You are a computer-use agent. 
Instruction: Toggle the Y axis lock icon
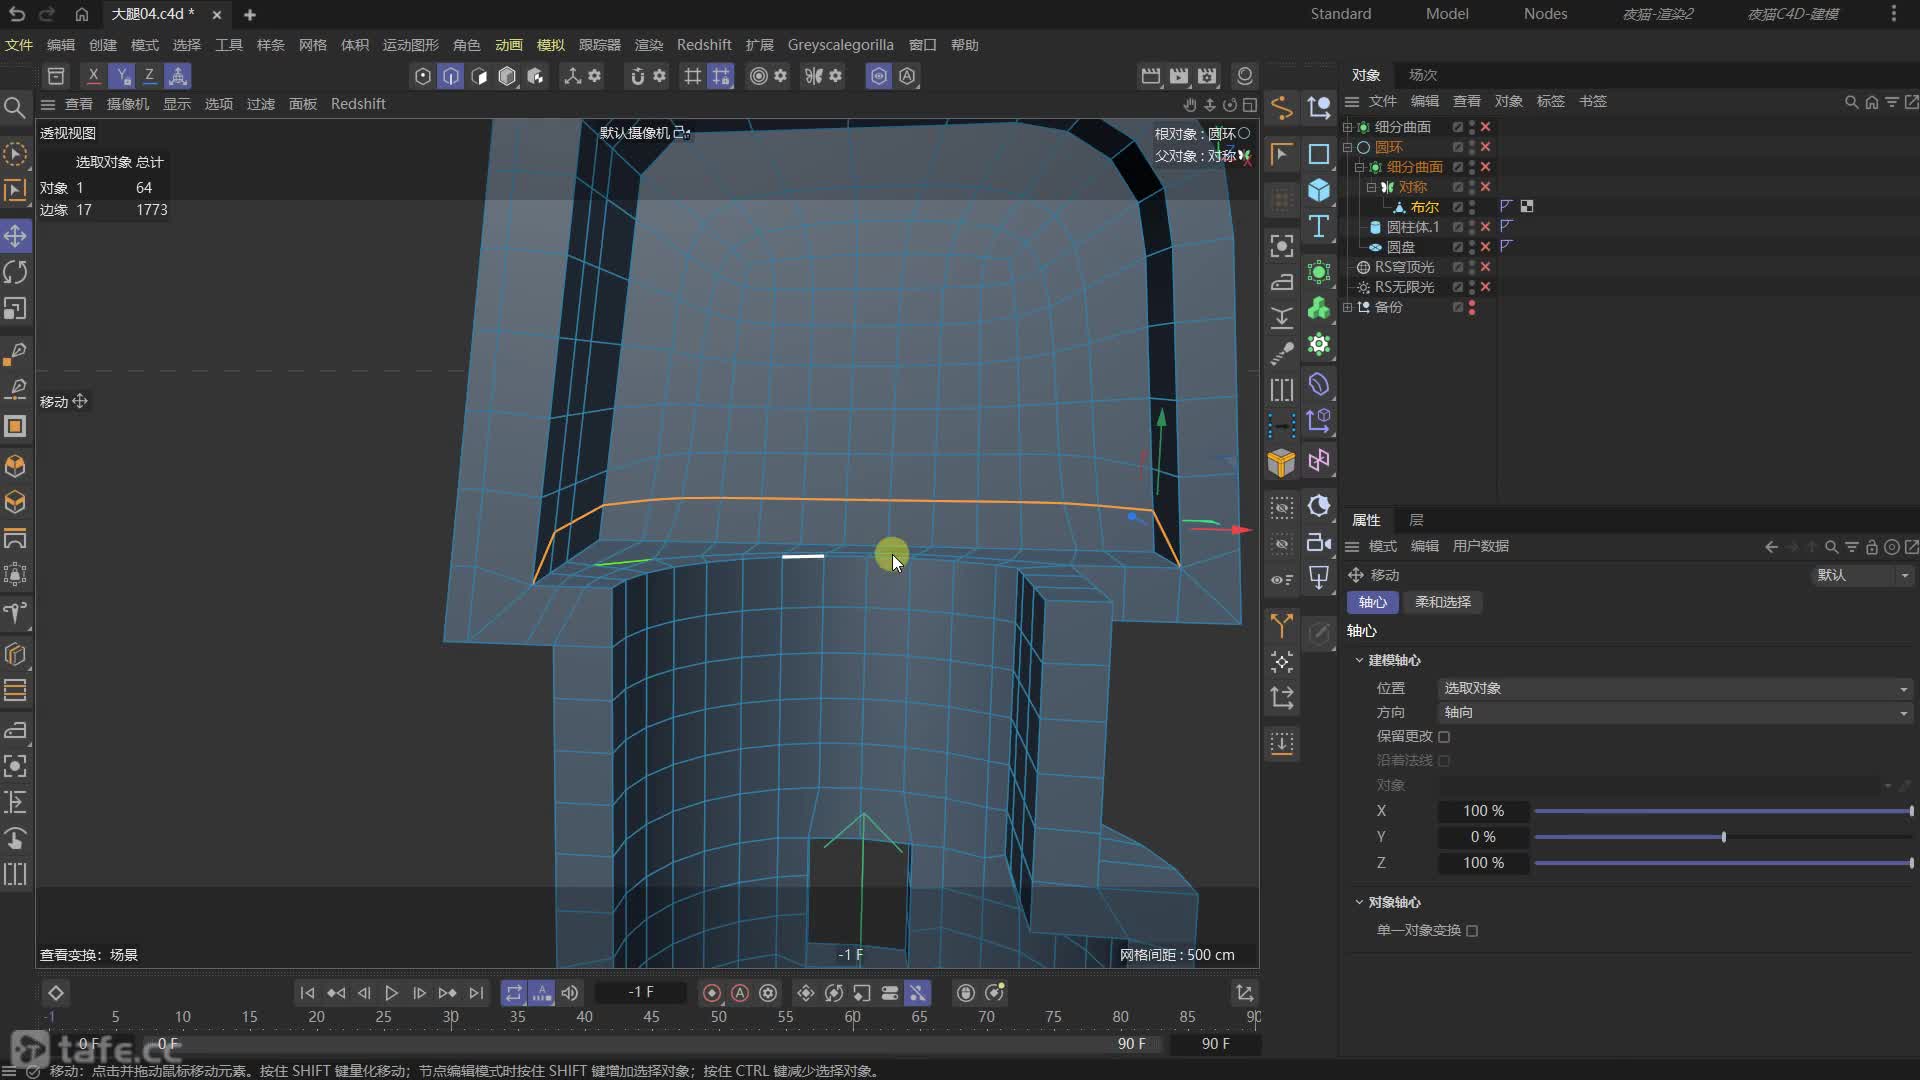coord(121,76)
